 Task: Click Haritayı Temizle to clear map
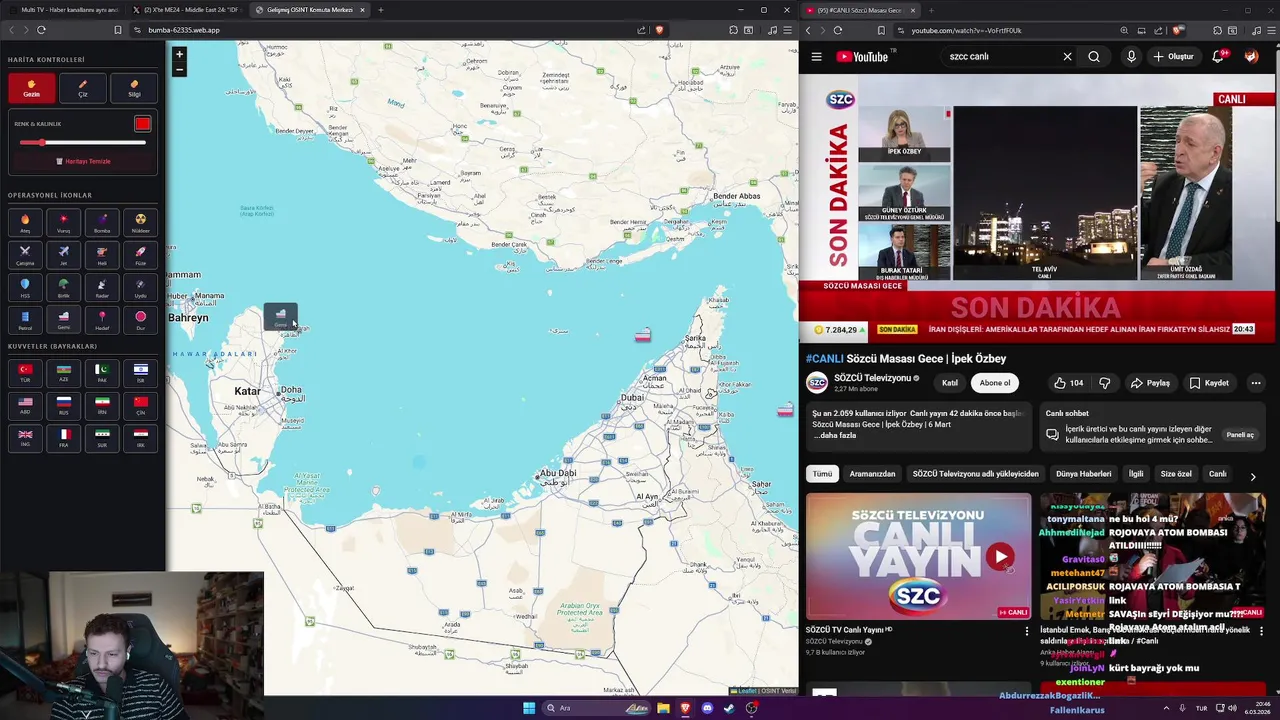tap(82, 161)
